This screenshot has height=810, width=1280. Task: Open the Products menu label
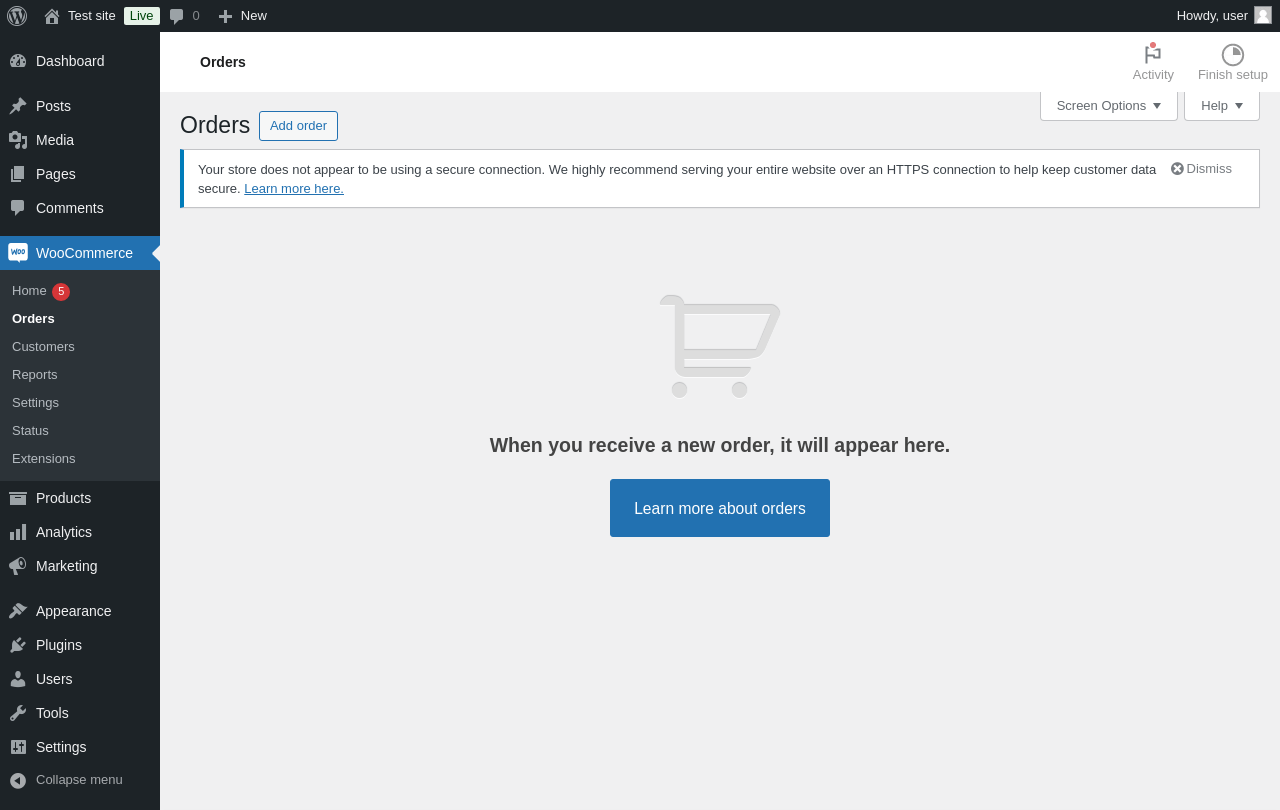[x=63, y=498]
